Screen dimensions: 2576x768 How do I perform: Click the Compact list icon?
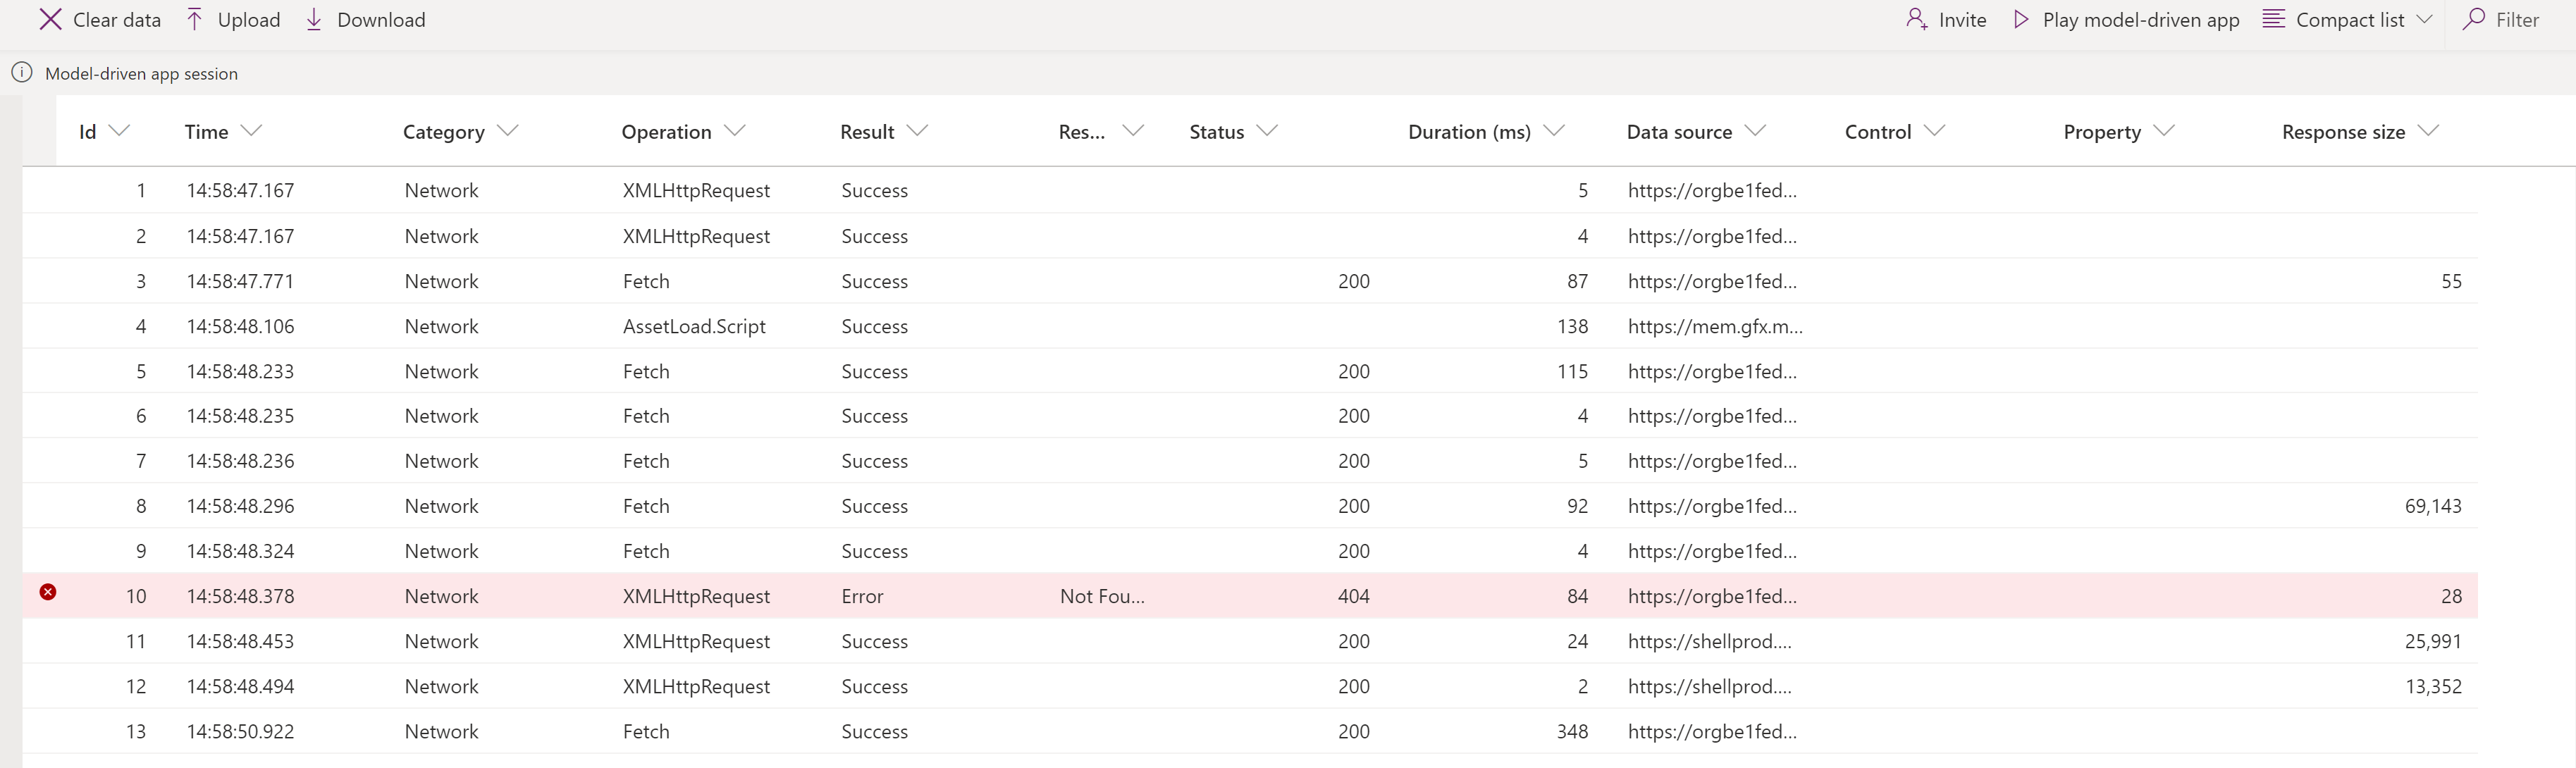tap(2272, 20)
